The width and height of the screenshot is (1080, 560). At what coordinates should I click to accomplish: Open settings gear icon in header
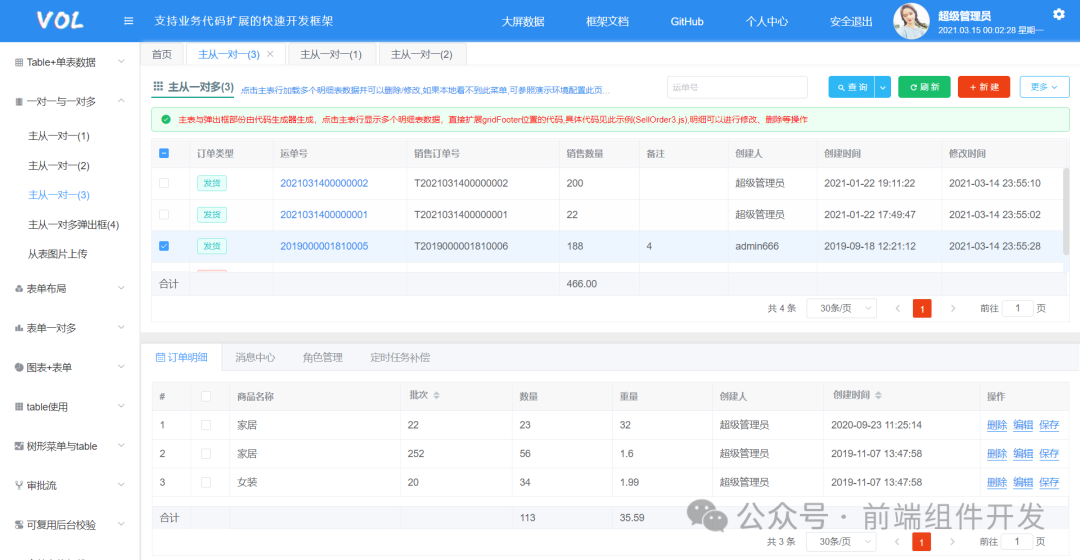point(1059,14)
